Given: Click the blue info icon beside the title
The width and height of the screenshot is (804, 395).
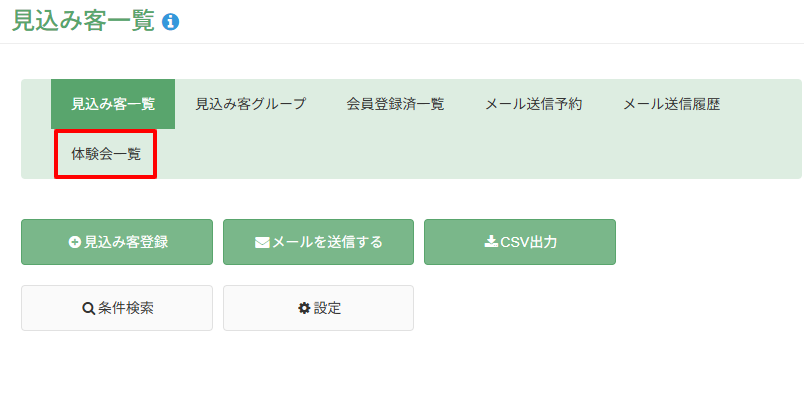Looking at the screenshot, I should (x=170, y=22).
